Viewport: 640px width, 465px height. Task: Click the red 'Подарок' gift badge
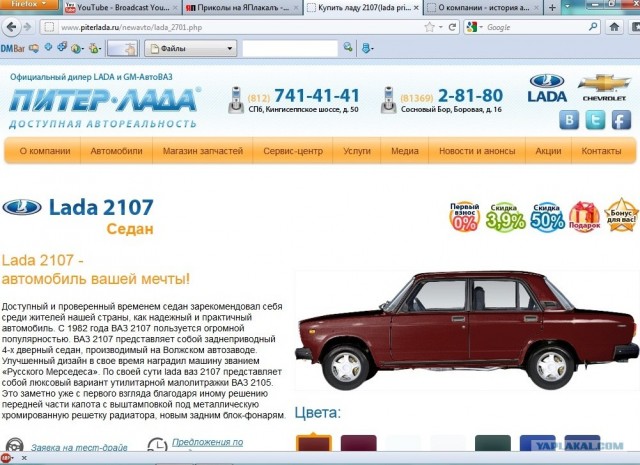point(584,217)
